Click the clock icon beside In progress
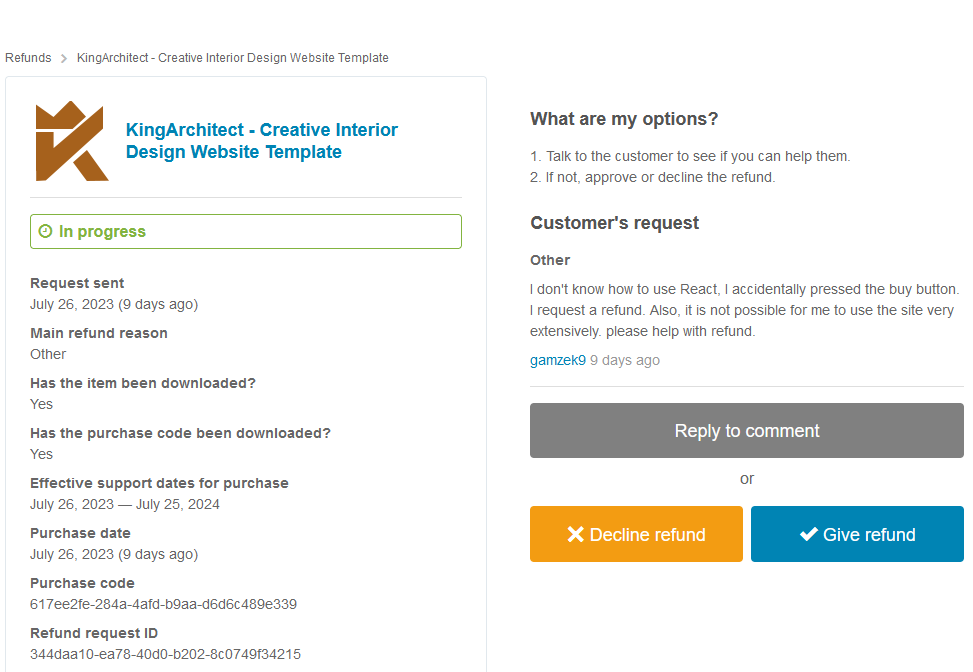The height and width of the screenshot is (672, 973). (45, 231)
